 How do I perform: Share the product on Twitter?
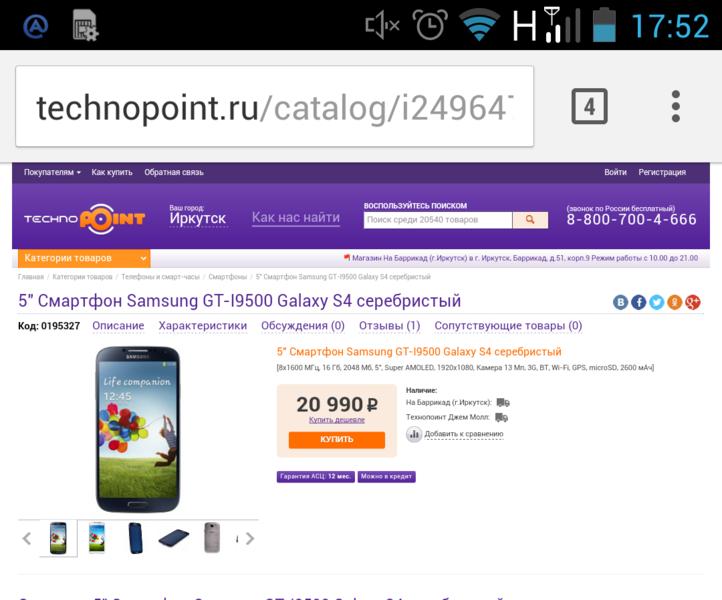click(657, 302)
